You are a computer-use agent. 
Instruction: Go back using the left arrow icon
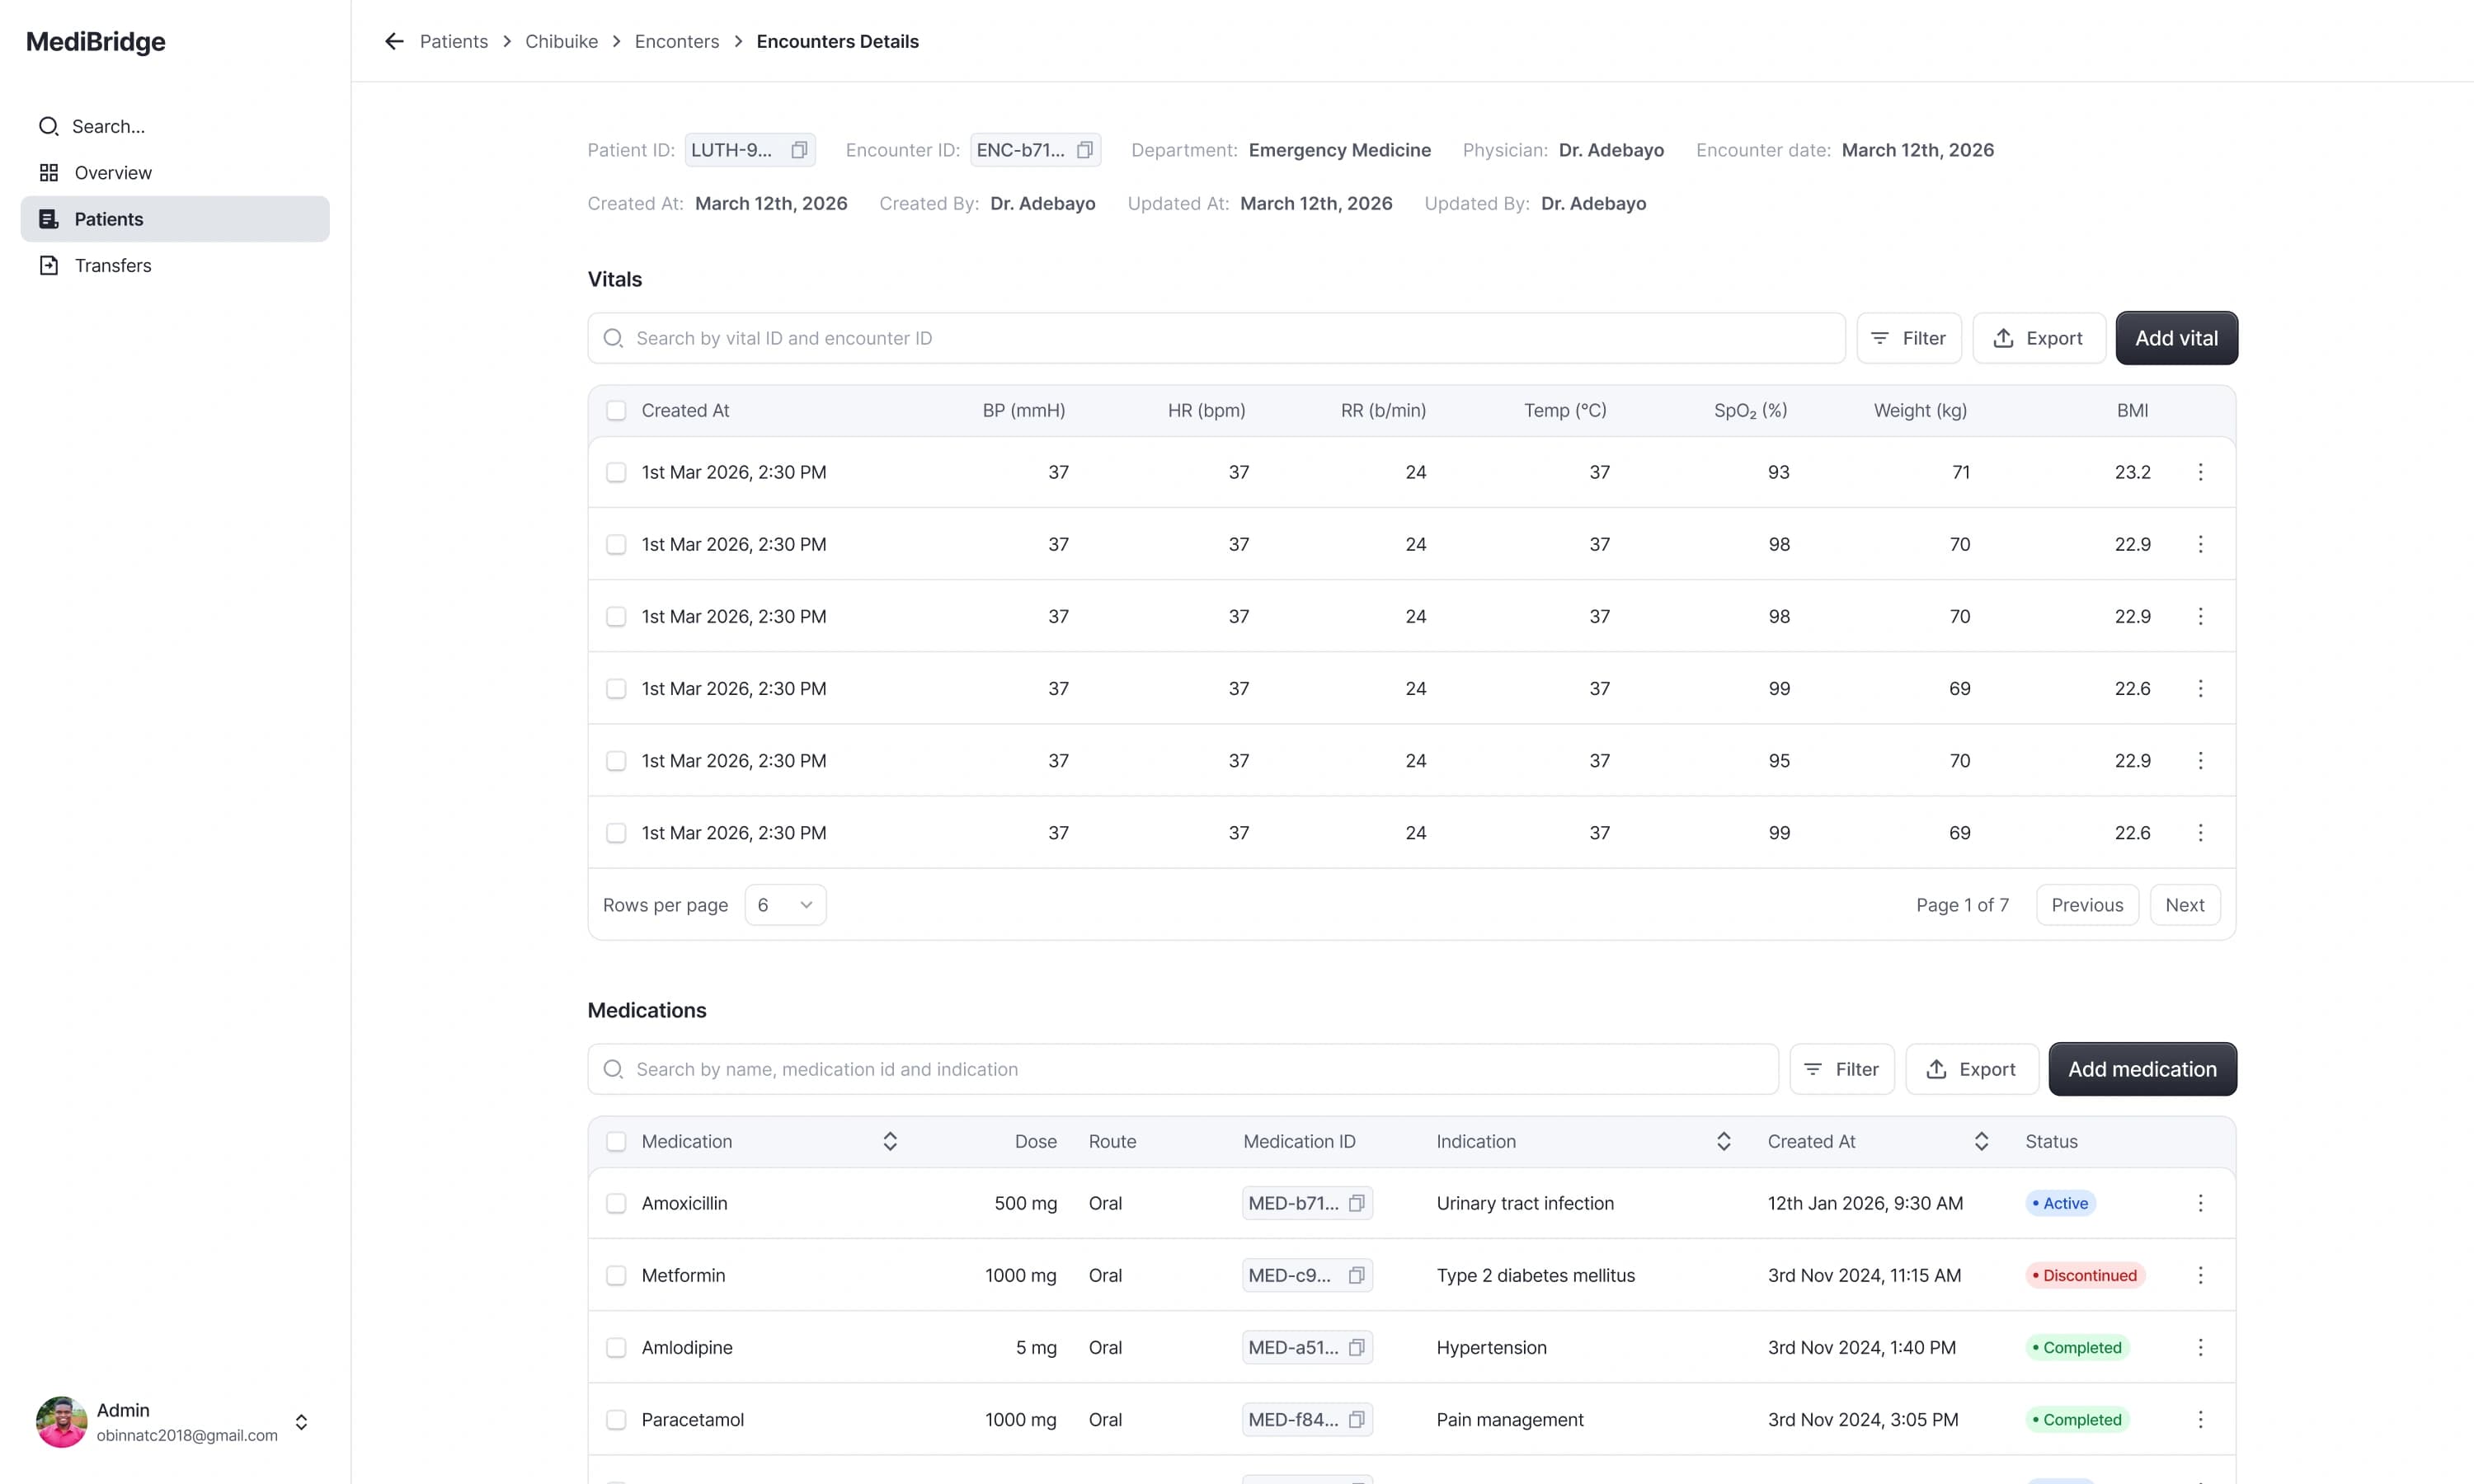click(x=394, y=41)
